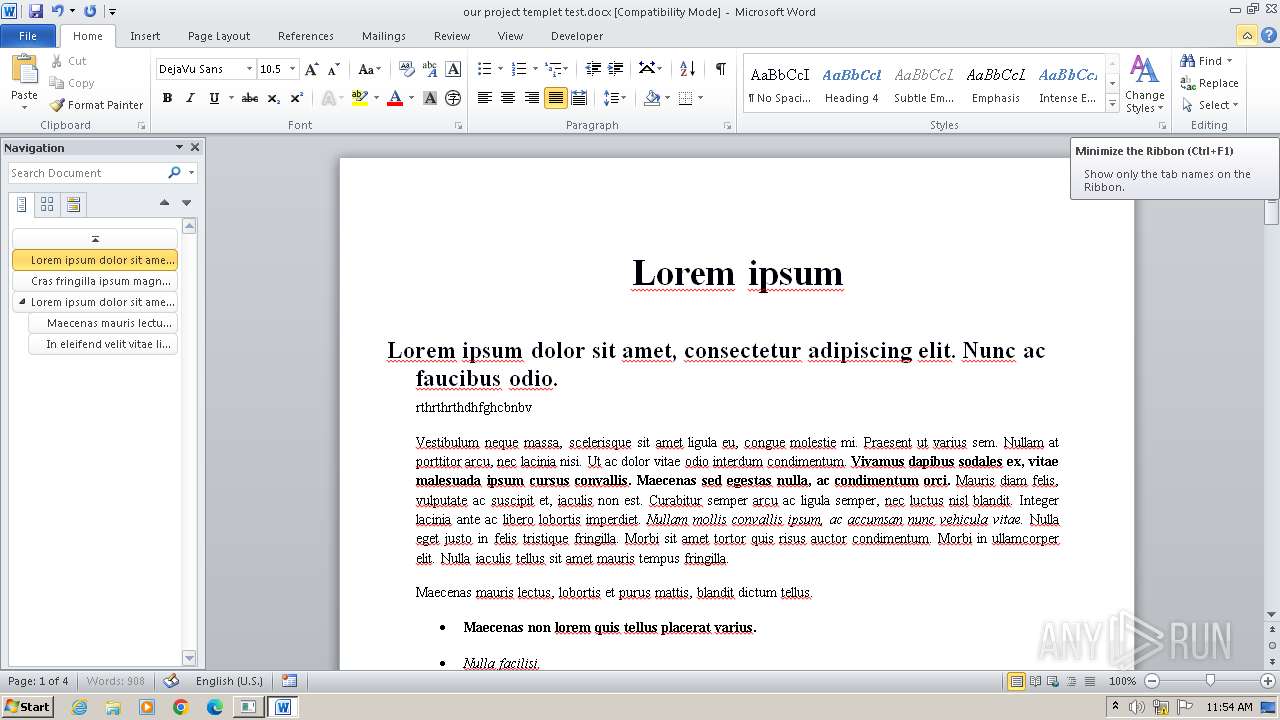Apply the No Spacing style
Screen dimensions: 1280x720
pyautogui.click(x=780, y=85)
